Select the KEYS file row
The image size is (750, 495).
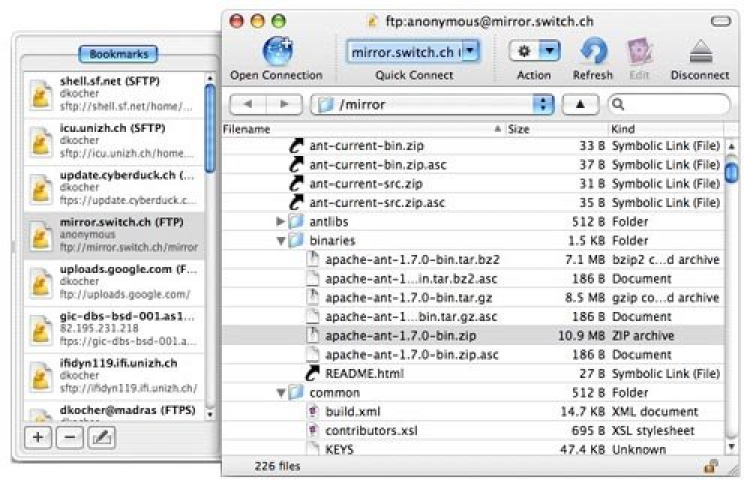point(473,449)
